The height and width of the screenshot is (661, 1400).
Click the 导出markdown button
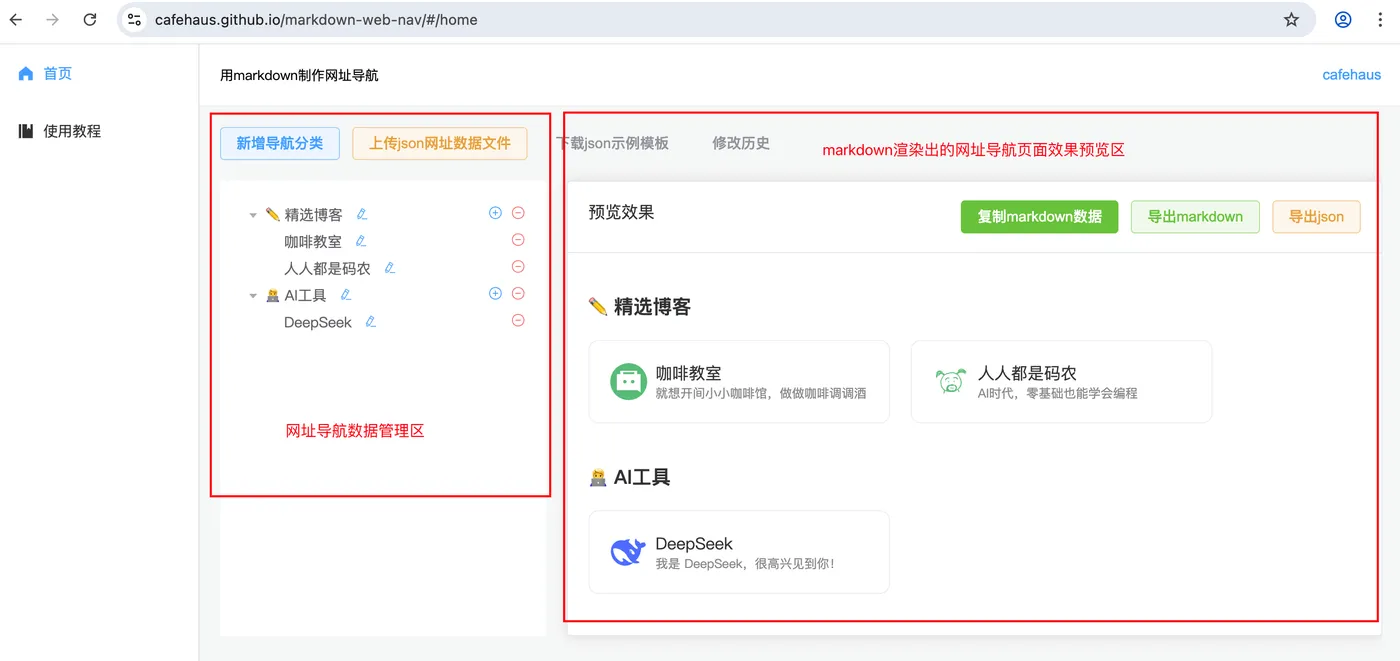click(1195, 217)
